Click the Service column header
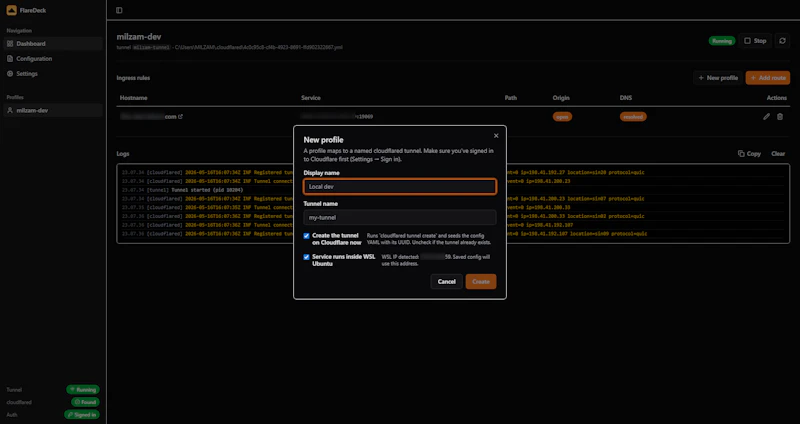The width and height of the screenshot is (800, 424). point(311,98)
